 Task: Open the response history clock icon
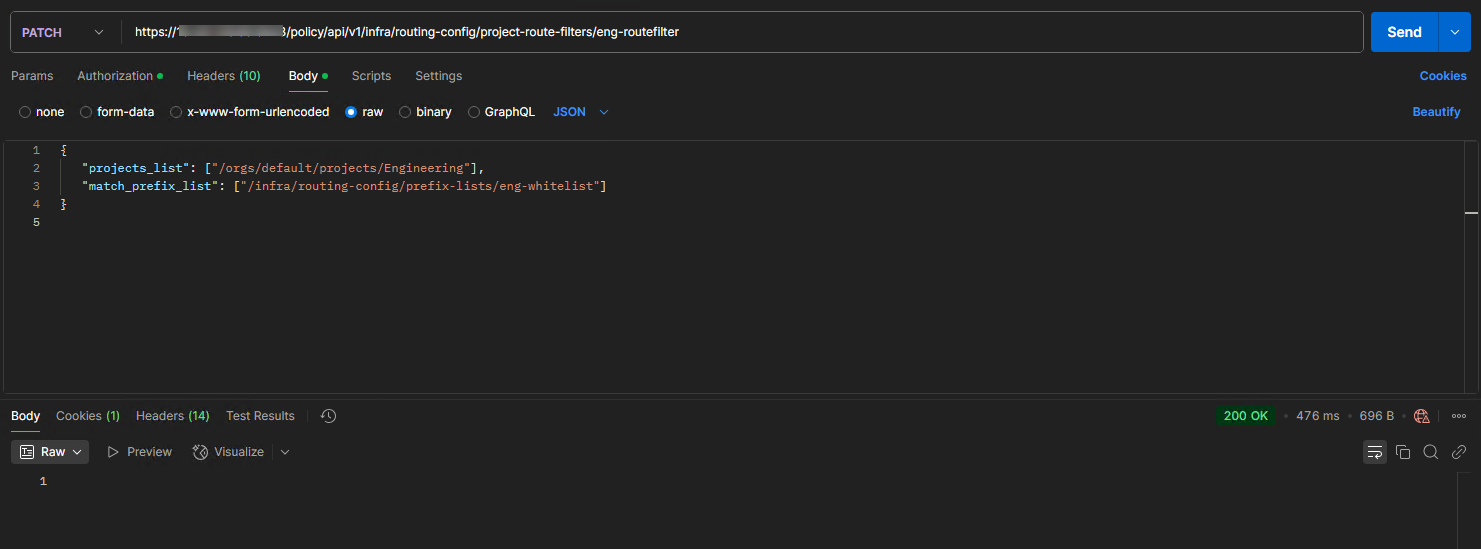tap(328, 416)
